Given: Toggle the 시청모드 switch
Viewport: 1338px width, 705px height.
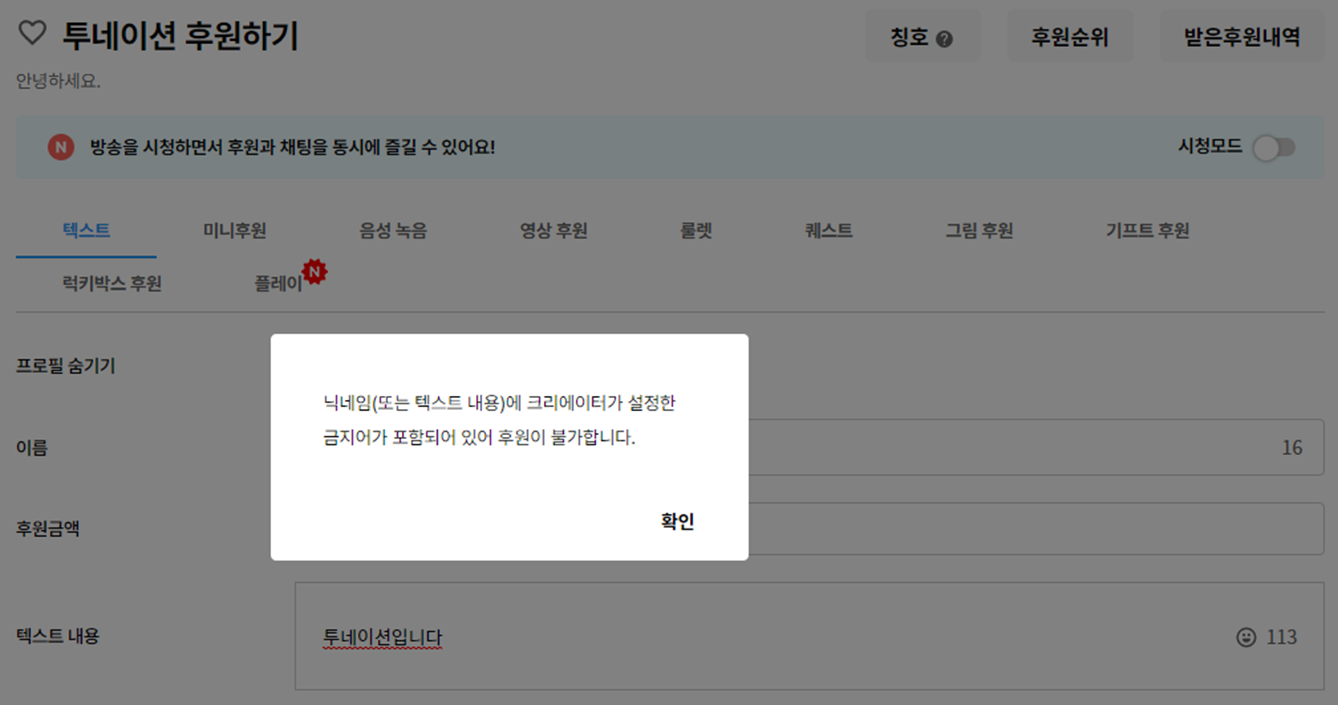Looking at the screenshot, I should 1274,148.
